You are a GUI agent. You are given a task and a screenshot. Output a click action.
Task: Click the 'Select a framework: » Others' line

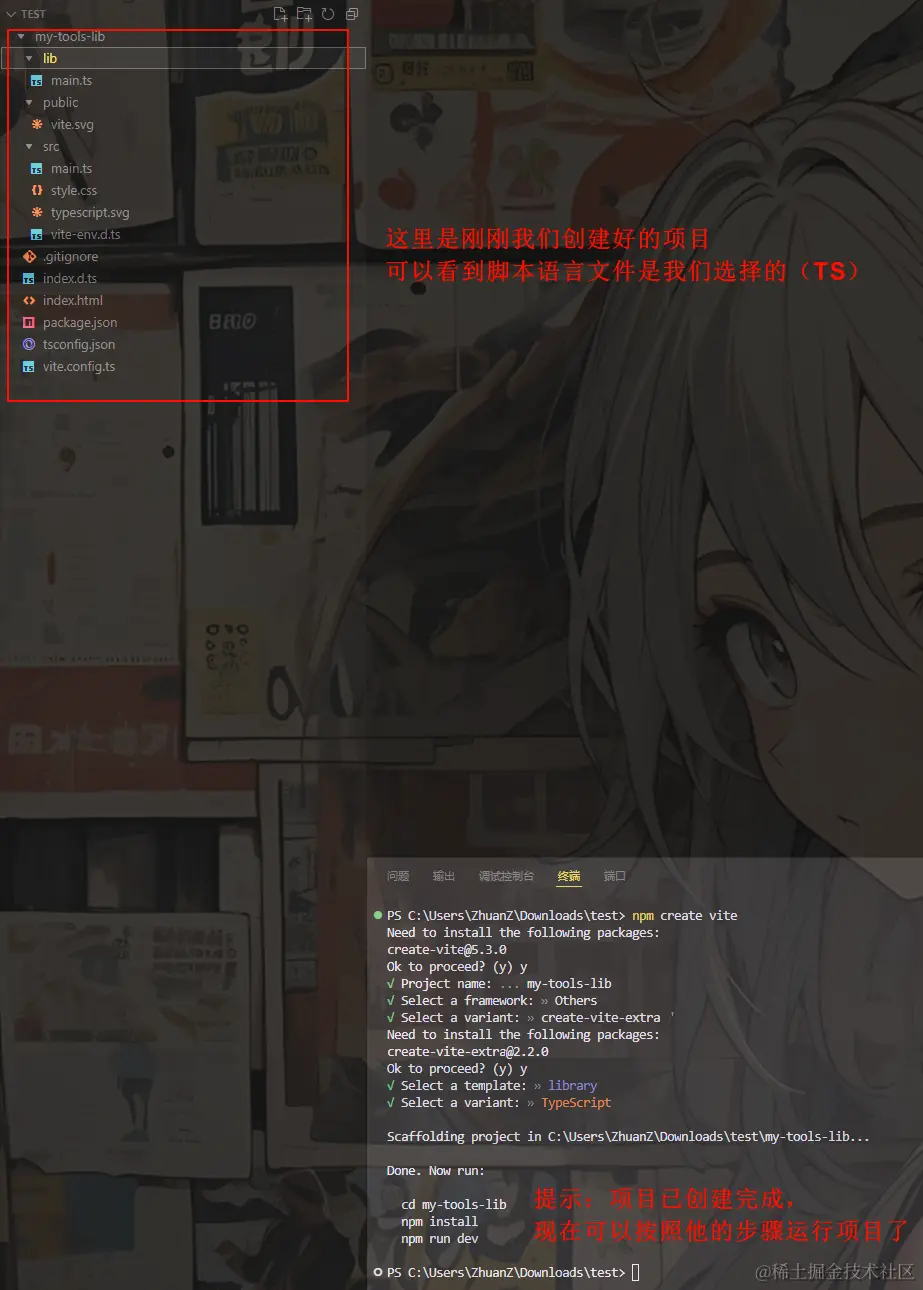click(492, 1001)
